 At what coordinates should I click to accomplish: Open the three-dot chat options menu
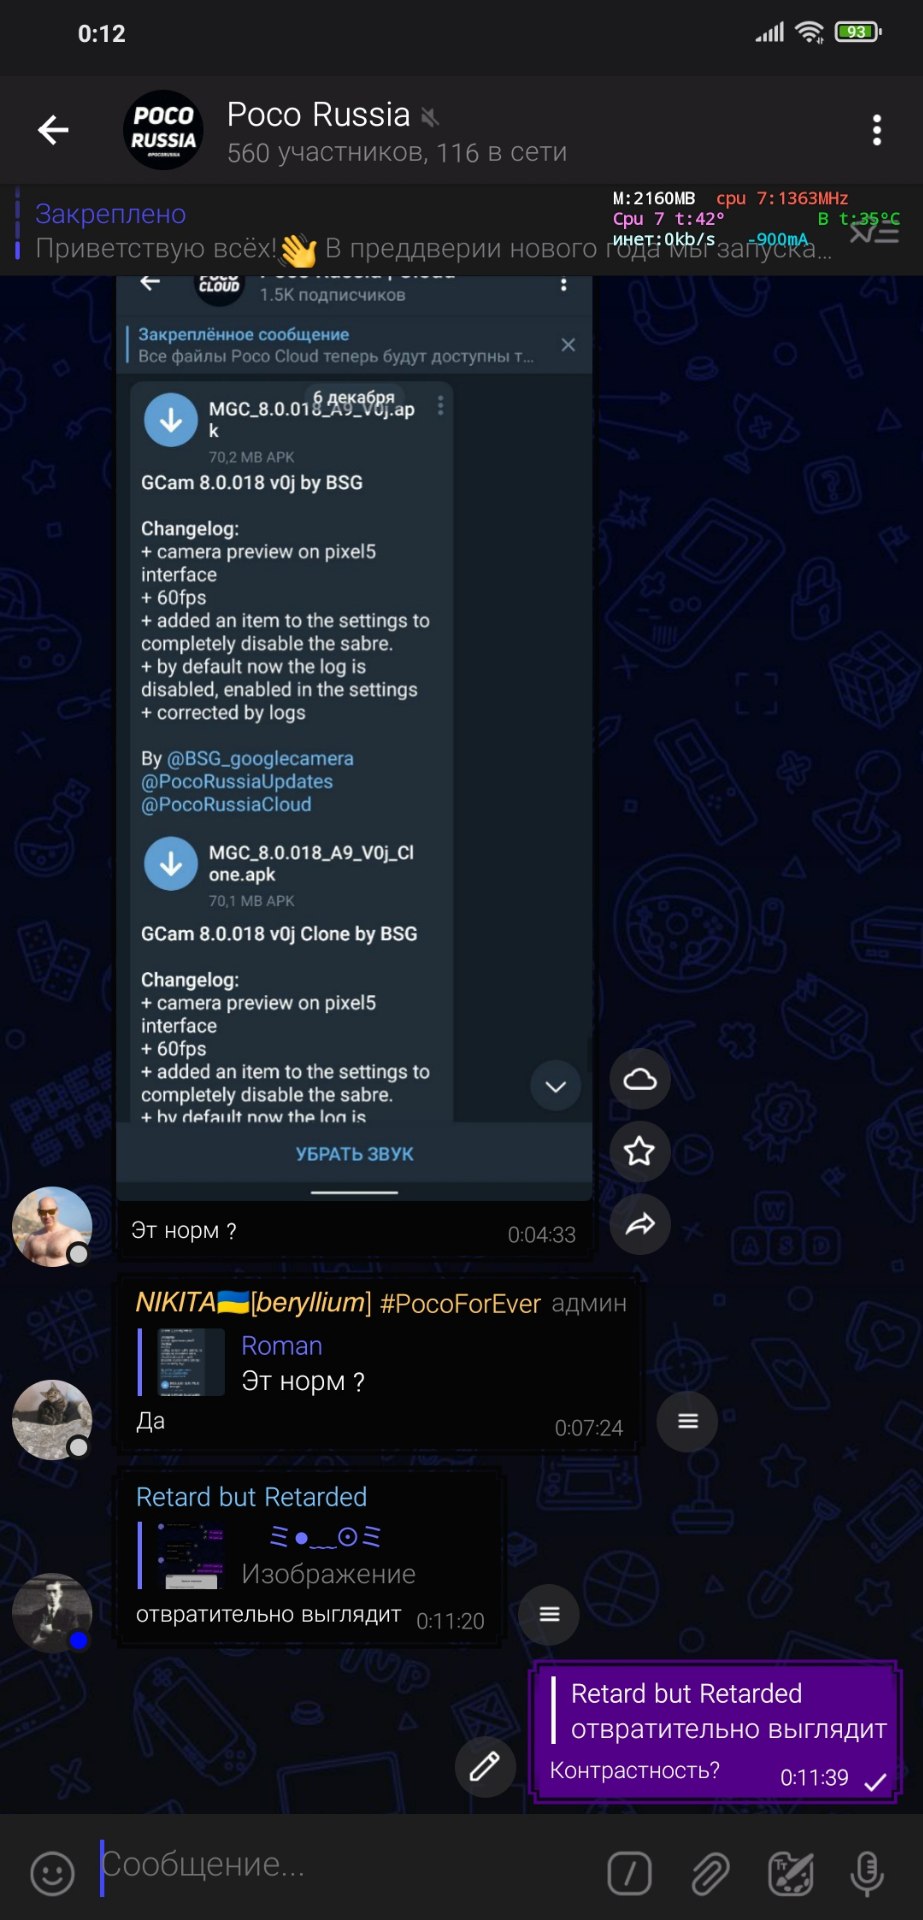coord(877,130)
